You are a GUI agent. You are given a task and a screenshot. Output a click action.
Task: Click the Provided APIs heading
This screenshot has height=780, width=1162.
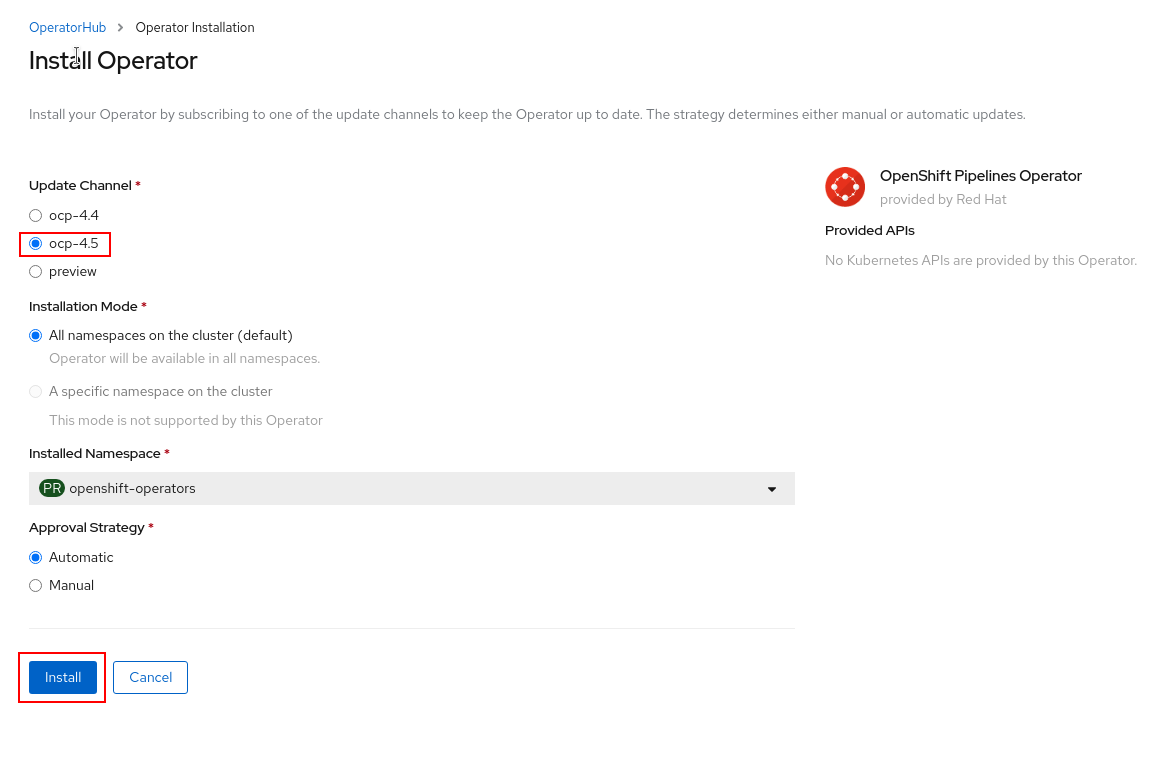pyautogui.click(x=869, y=230)
